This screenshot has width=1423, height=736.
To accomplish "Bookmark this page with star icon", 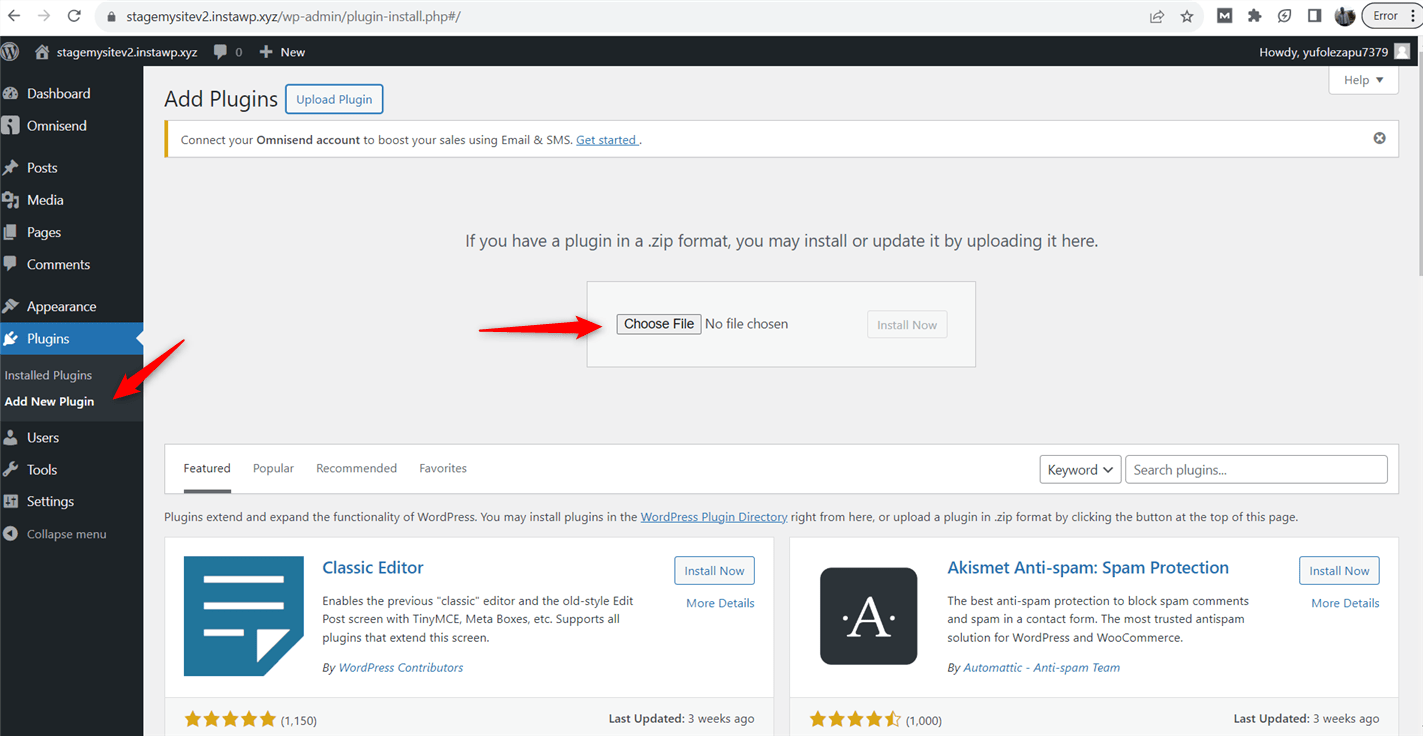I will pos(1187,16).
